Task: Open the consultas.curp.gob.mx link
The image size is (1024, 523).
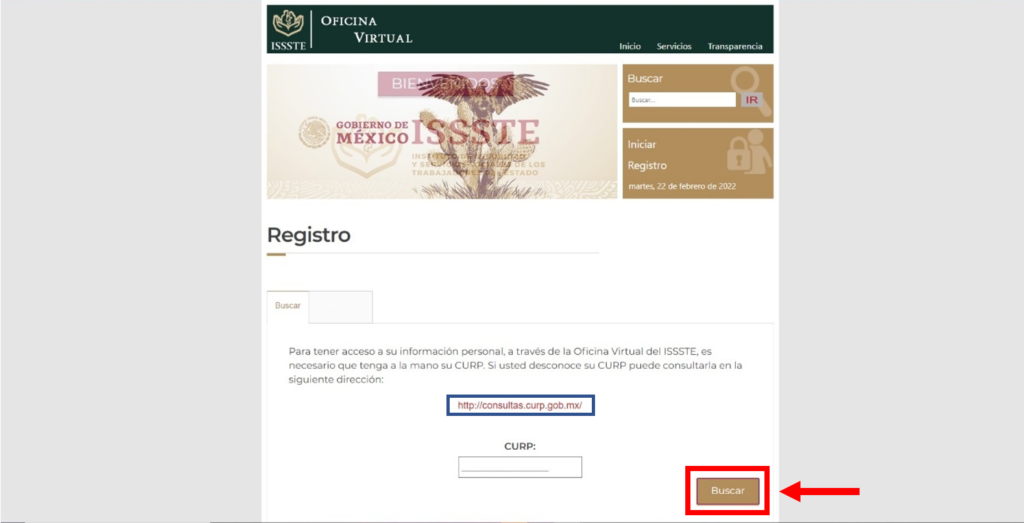Action: point(520,405)
